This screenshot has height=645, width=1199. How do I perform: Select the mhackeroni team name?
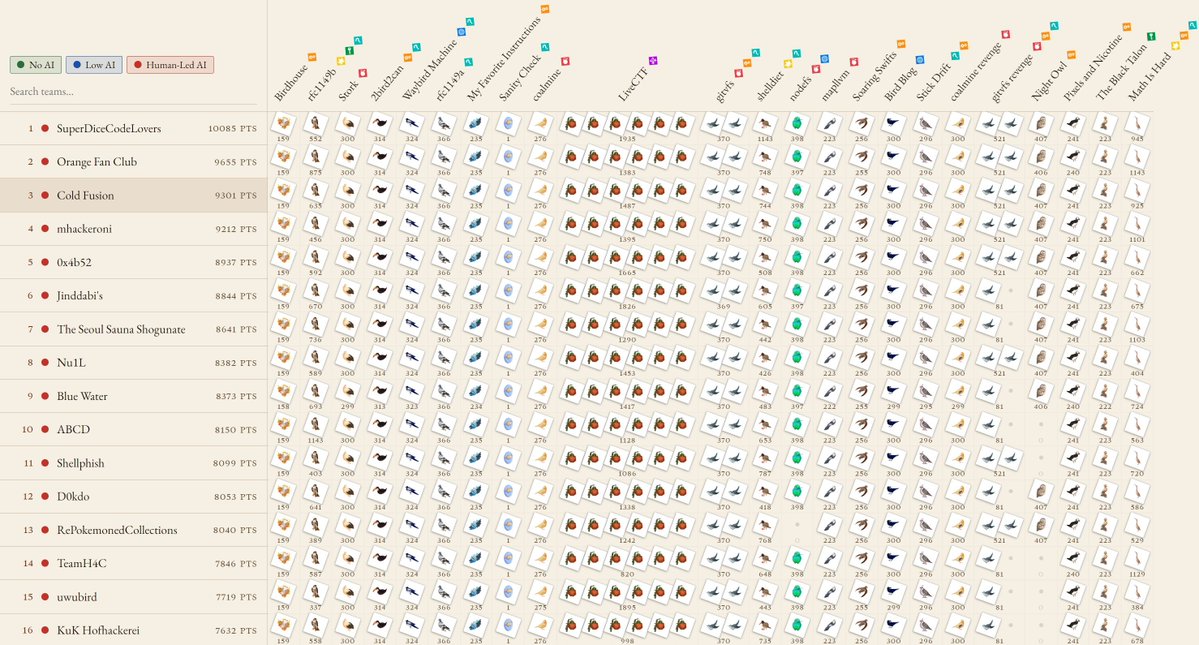(84, 229)
